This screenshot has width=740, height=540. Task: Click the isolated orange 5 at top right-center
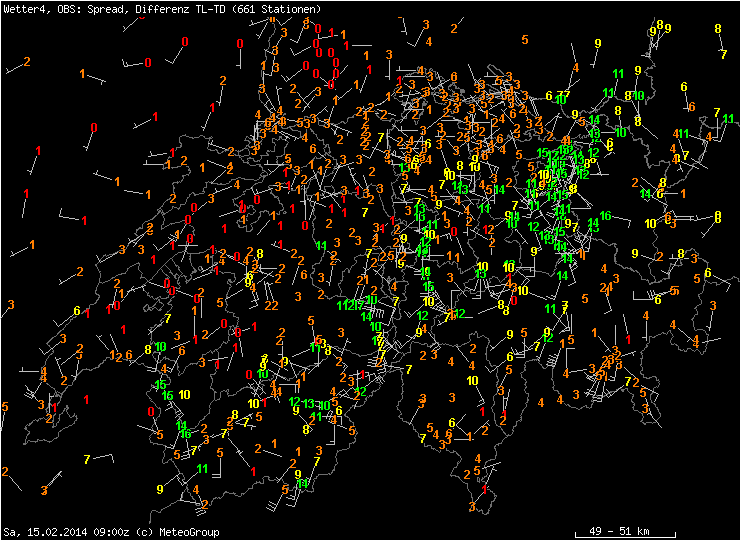[x=525, y=40]
